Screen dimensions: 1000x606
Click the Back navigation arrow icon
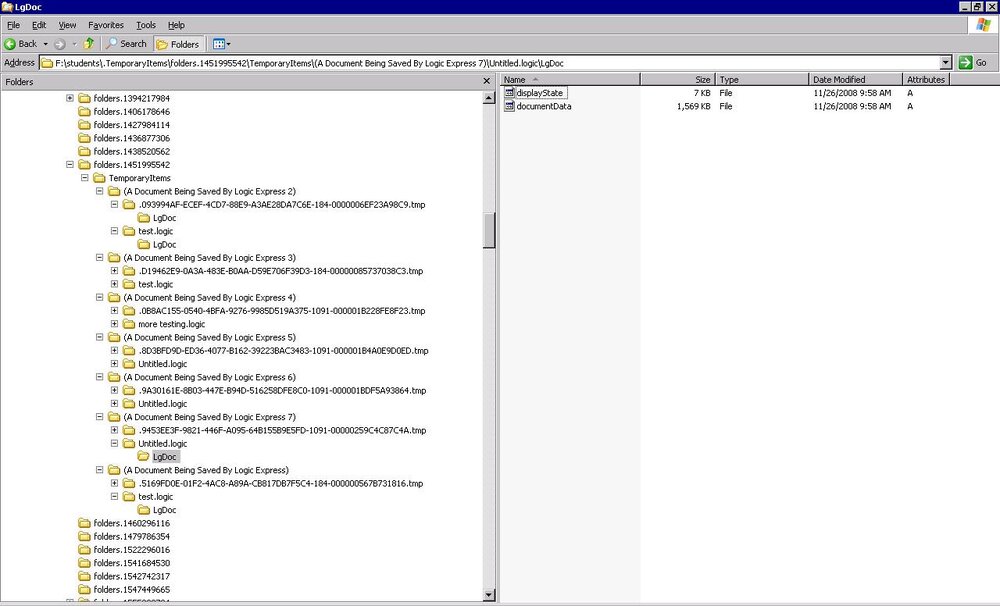[x=10, y=44]
